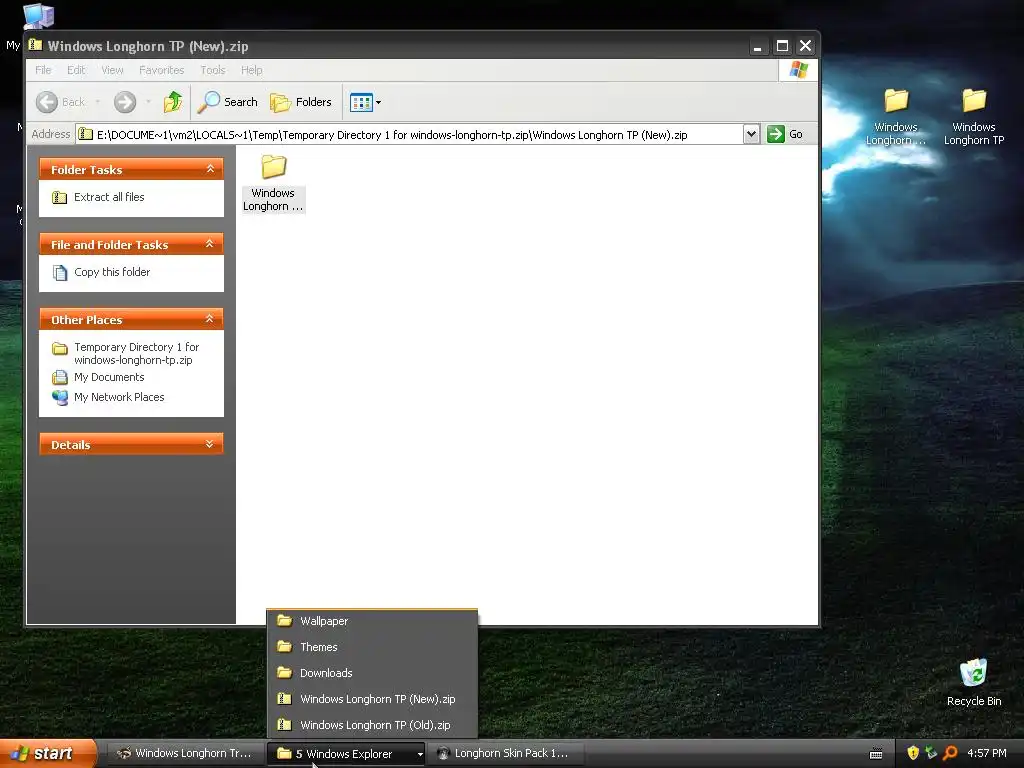Click the orange magnifier tray icon
Viewport: 1024px width, 768px height.
pos(950,753)
